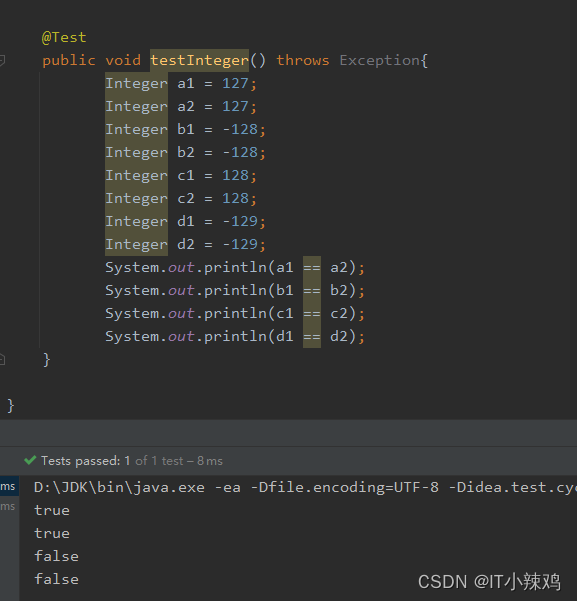Click the fold end marker at the method's closing brace
The height and width of the screenshot is (601, 577).
[2, 359]
